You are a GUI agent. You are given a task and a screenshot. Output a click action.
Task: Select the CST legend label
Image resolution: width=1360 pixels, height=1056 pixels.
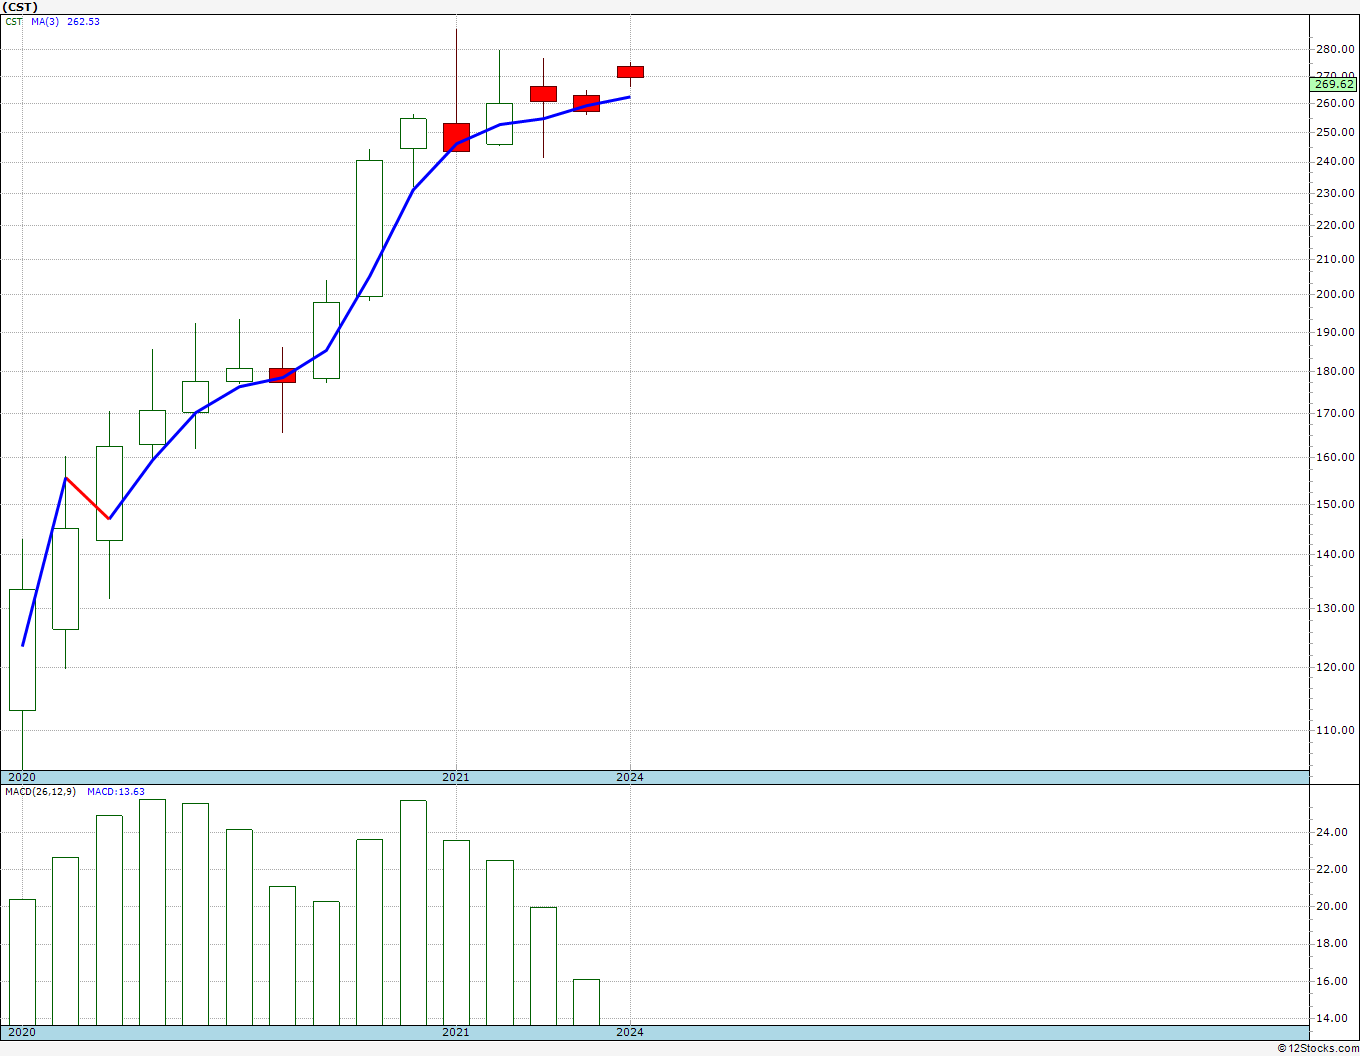[x=14, y=22]
